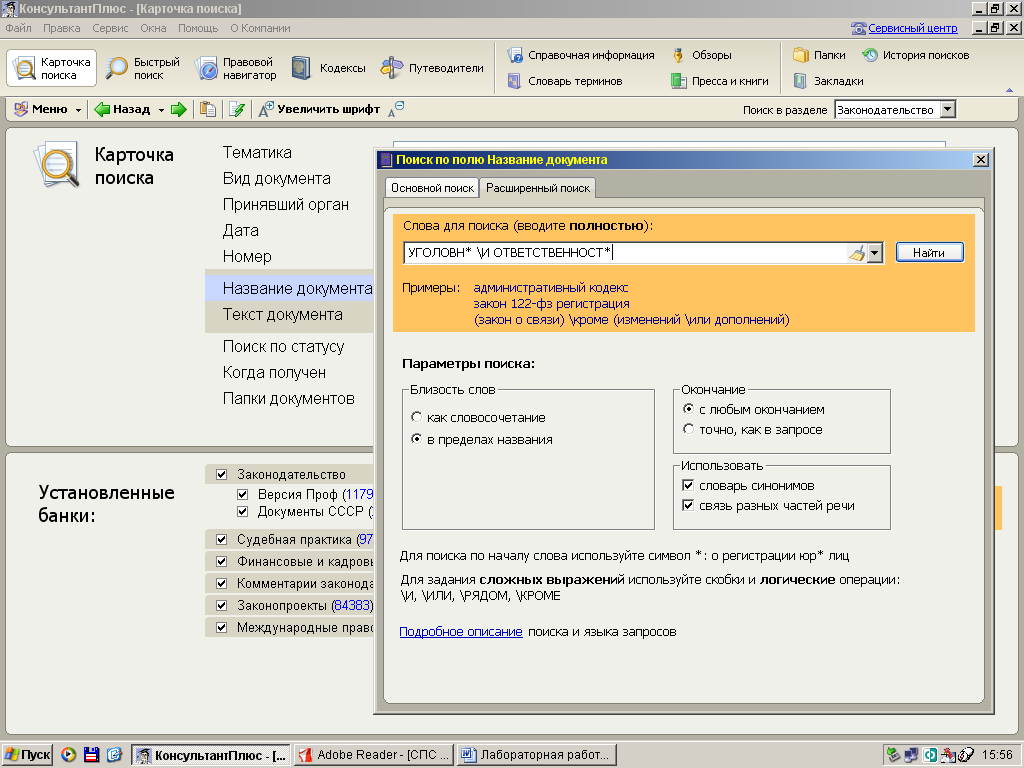Open История поисков history

pos(916,55)
